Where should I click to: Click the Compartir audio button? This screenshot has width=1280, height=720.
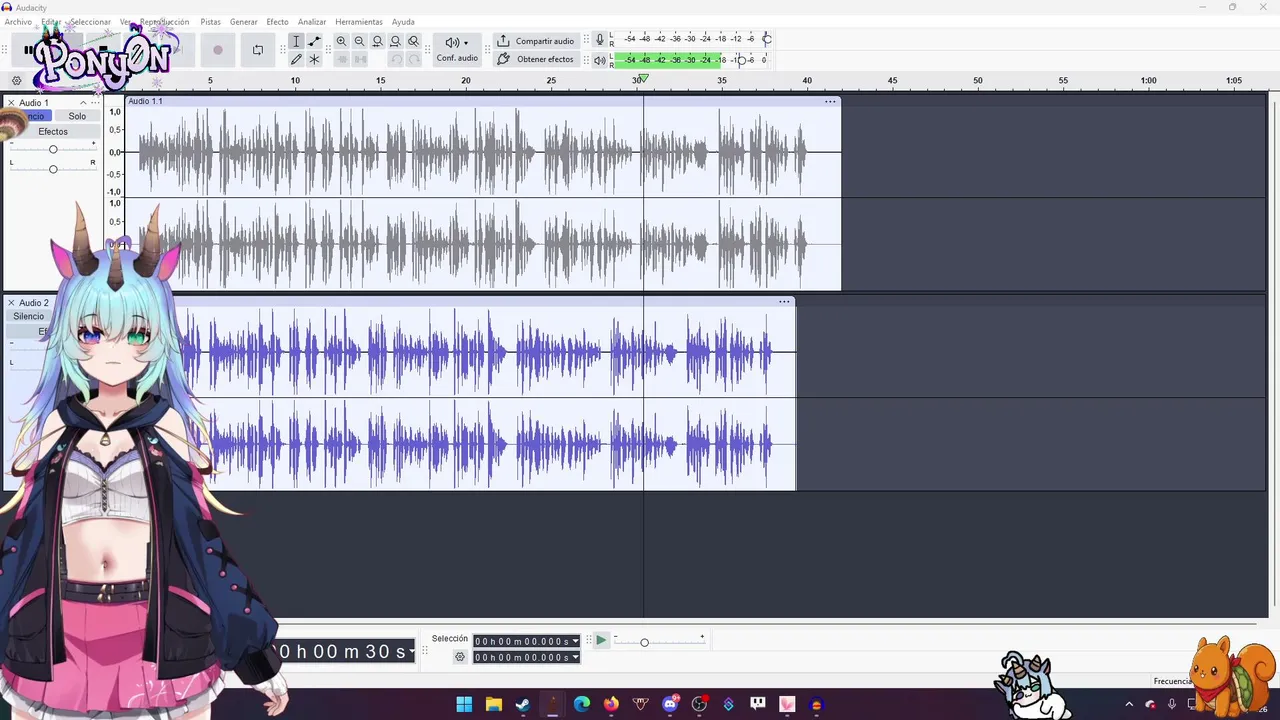tap(536, 41)
